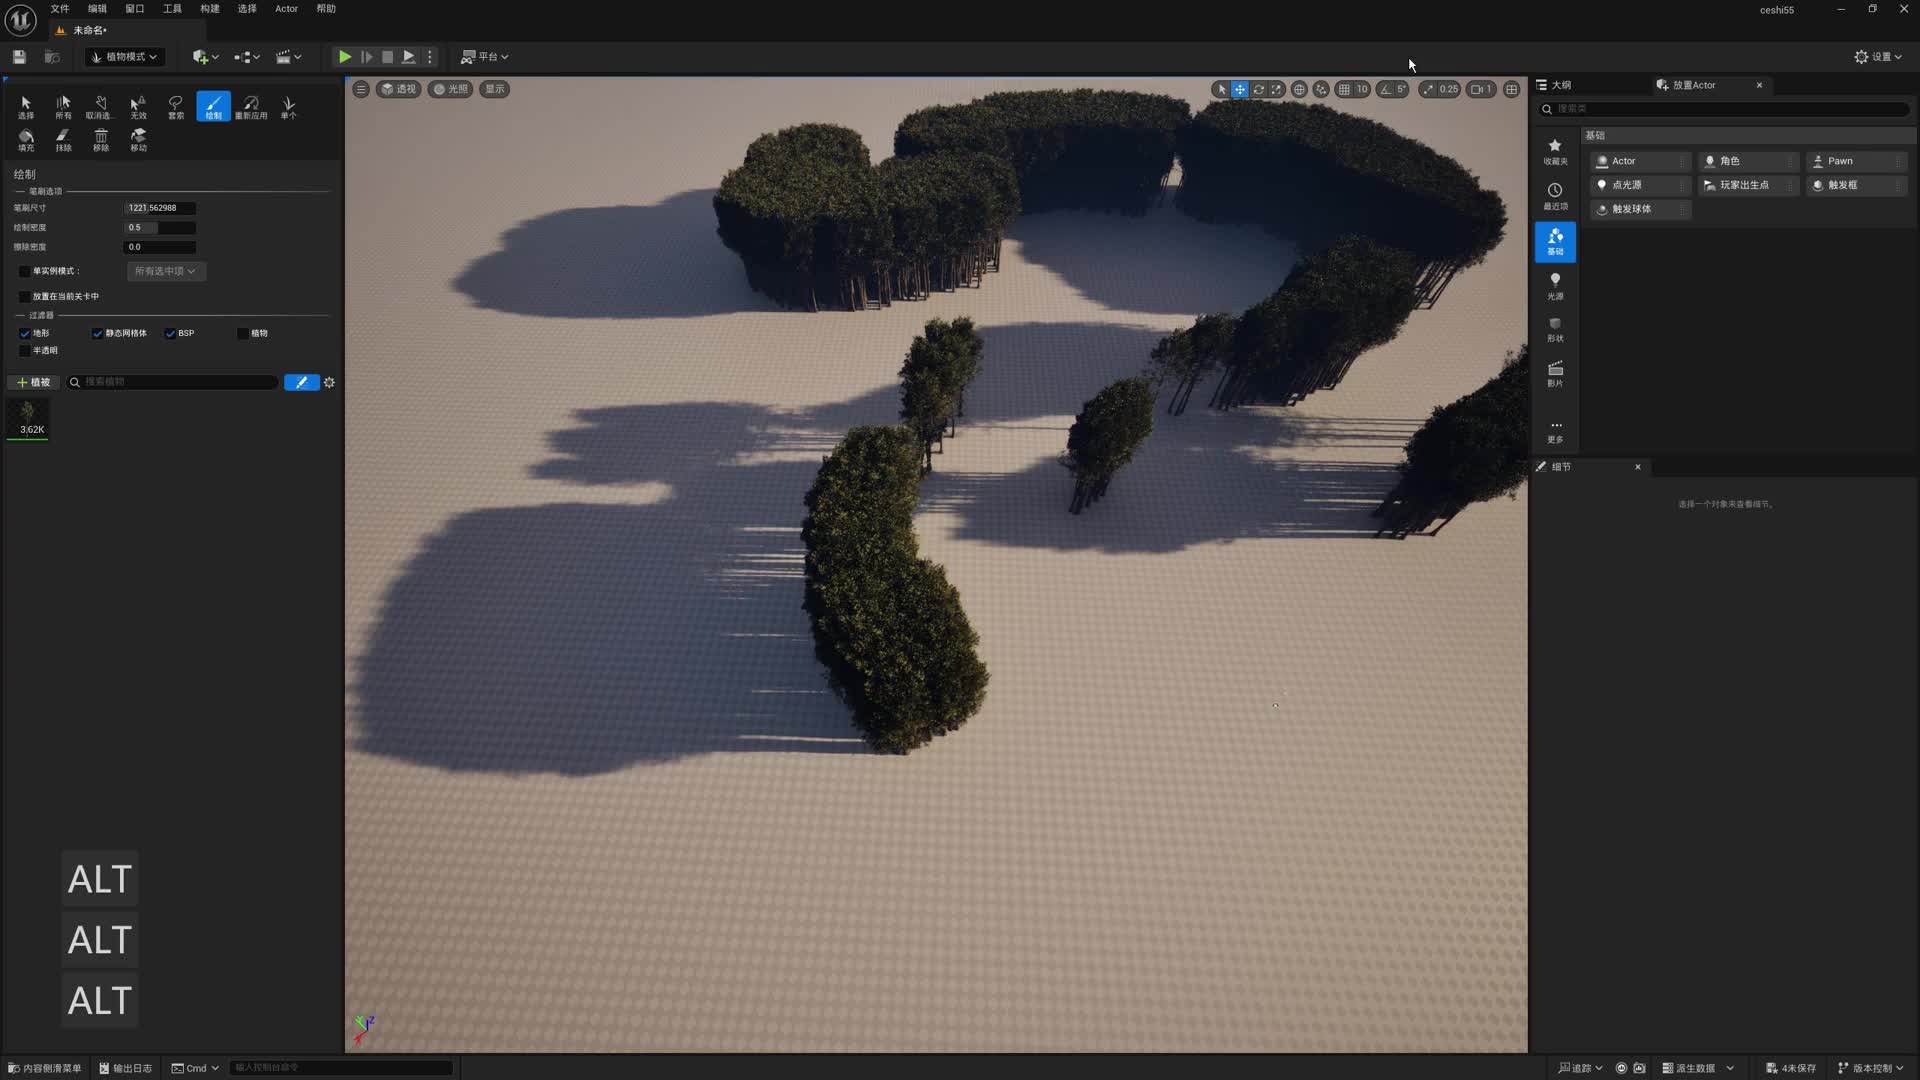Open the Lights (光源) category in Place Actors
This screenshot has width=1920, height=1080.
(1555, 286)
